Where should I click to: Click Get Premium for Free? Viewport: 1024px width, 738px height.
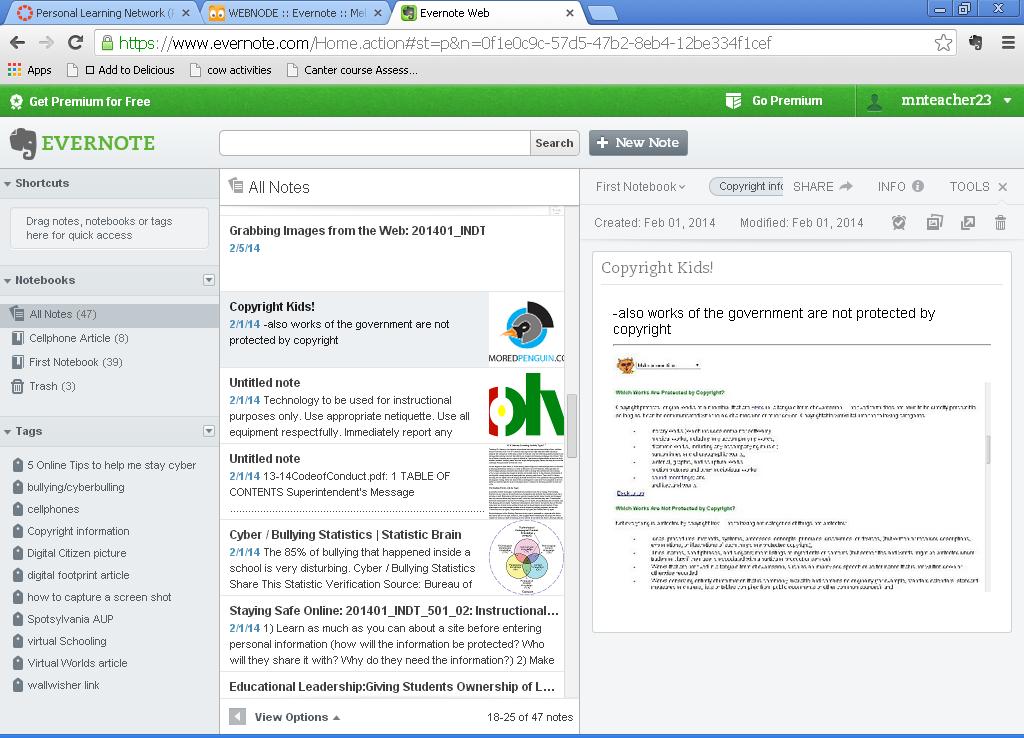[89, 102]
